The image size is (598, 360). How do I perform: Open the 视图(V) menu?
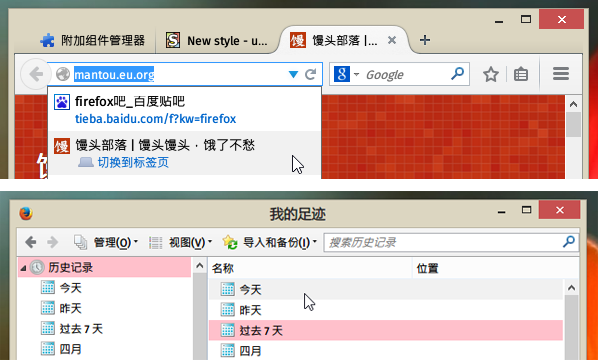[180, 243]
